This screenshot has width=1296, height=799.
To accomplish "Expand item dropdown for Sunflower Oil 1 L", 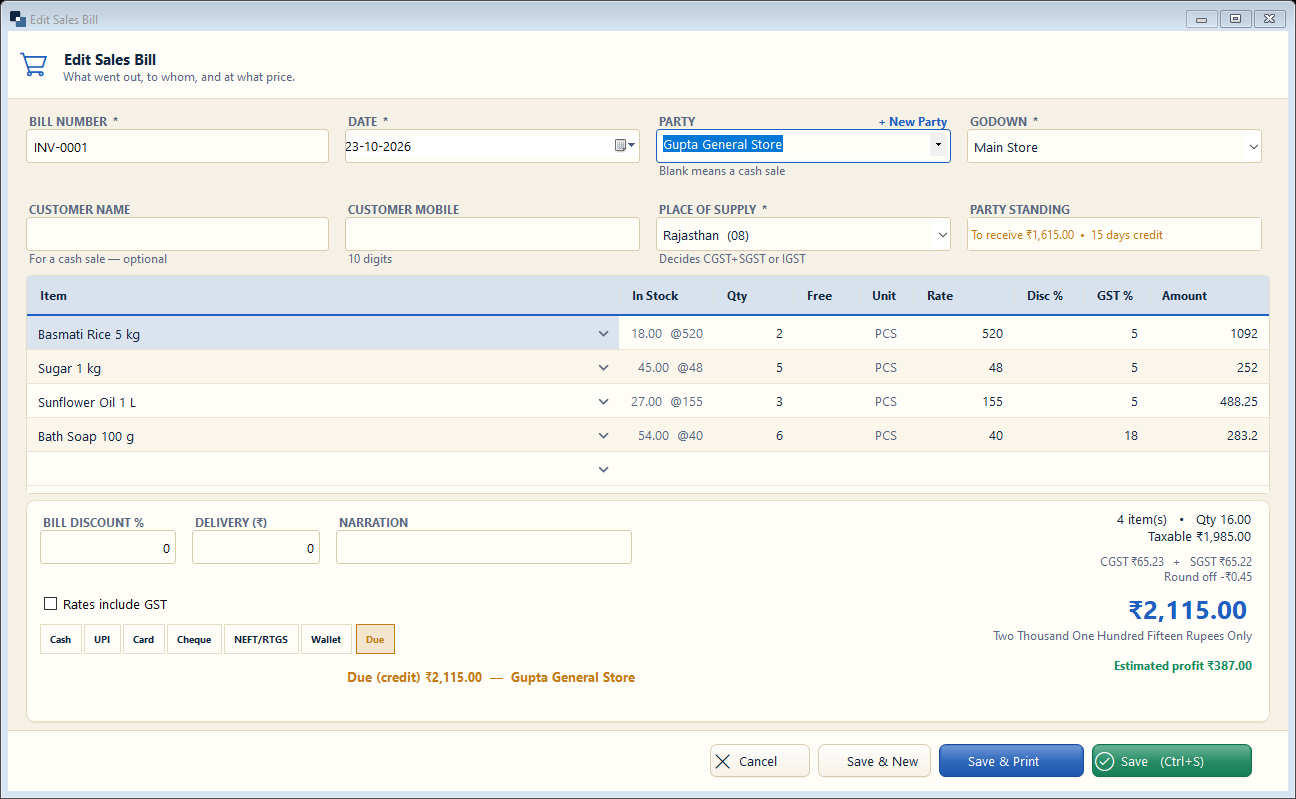I will point(603,402).
